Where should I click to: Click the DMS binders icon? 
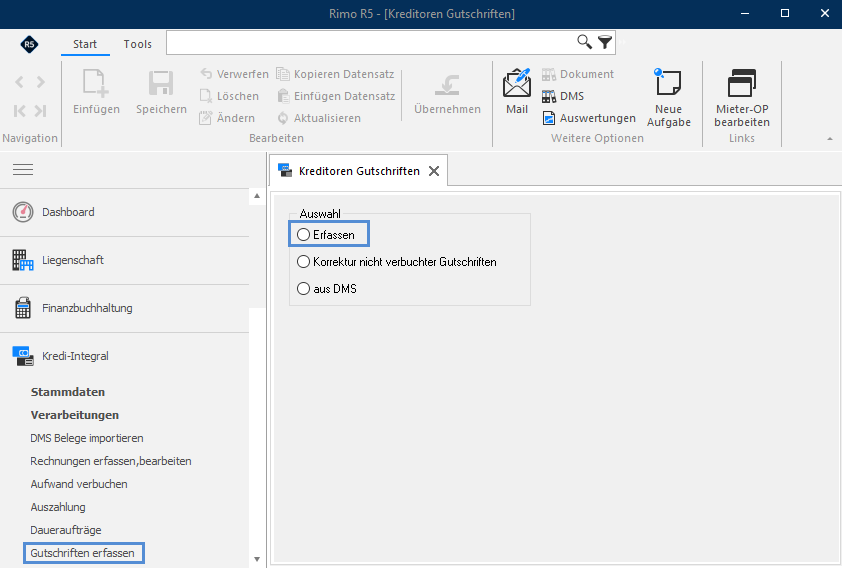pyautogui.click(x=549, y=96)
